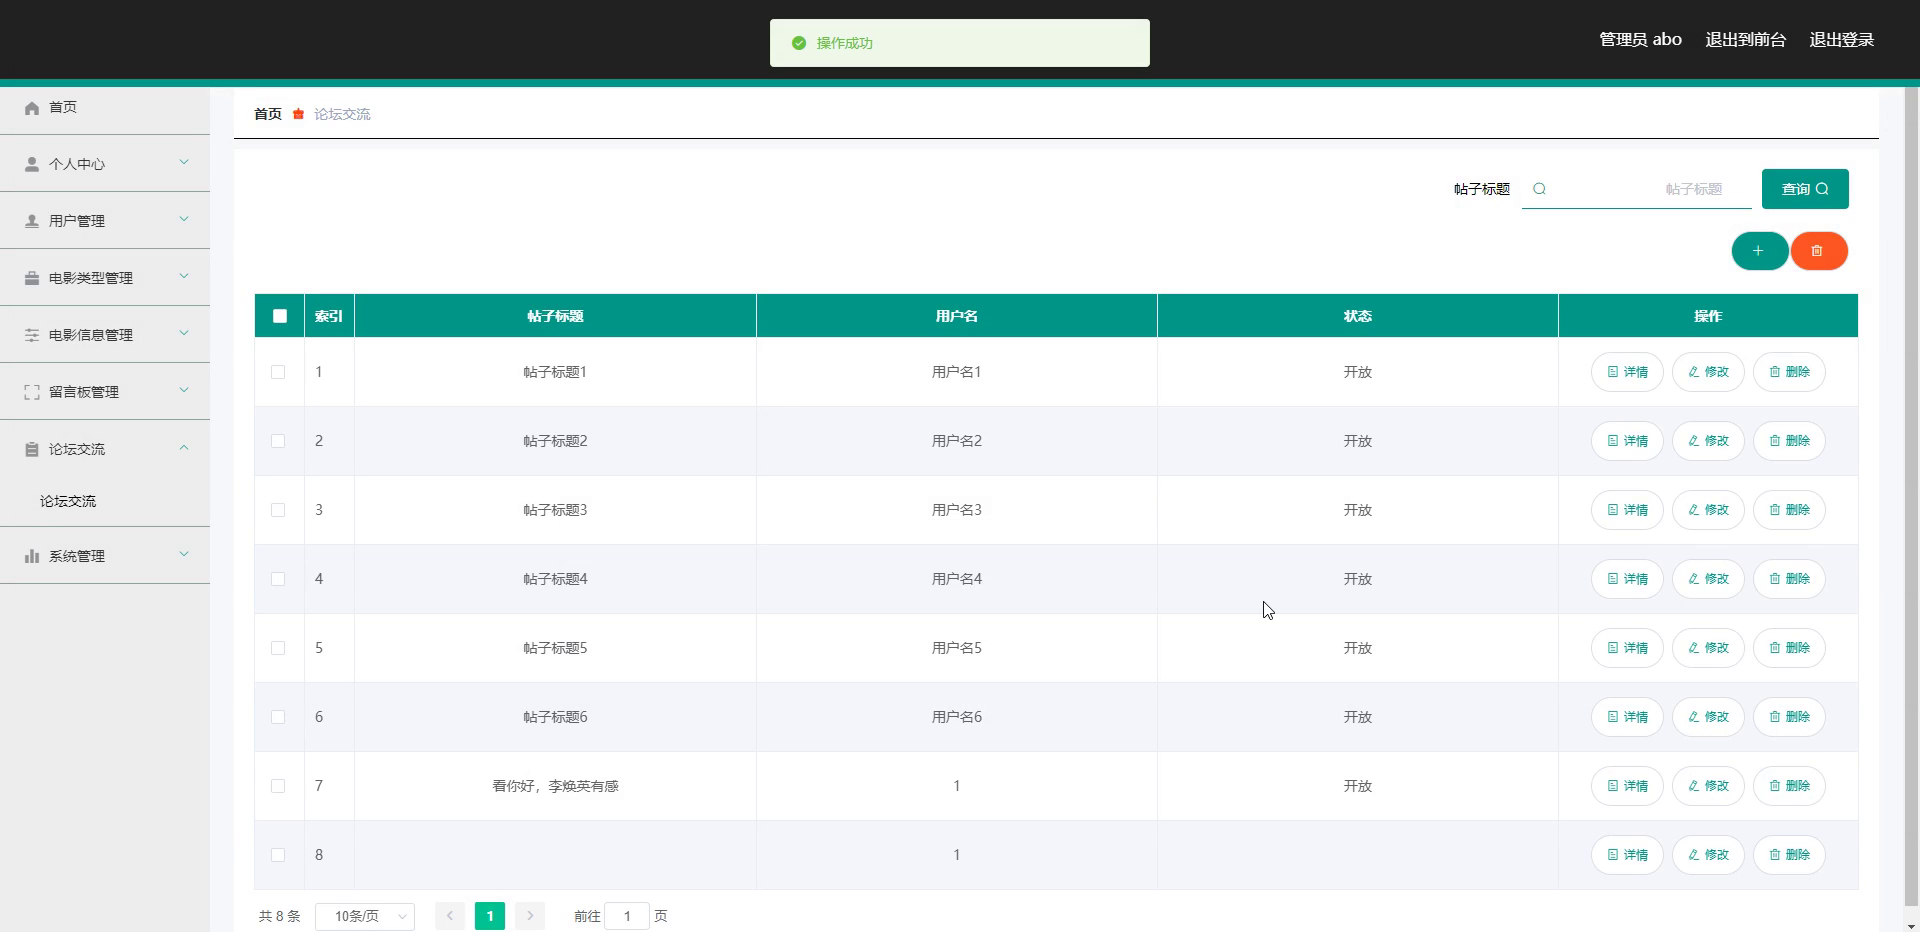Expand the 用户管理 menu chevron

184,219
